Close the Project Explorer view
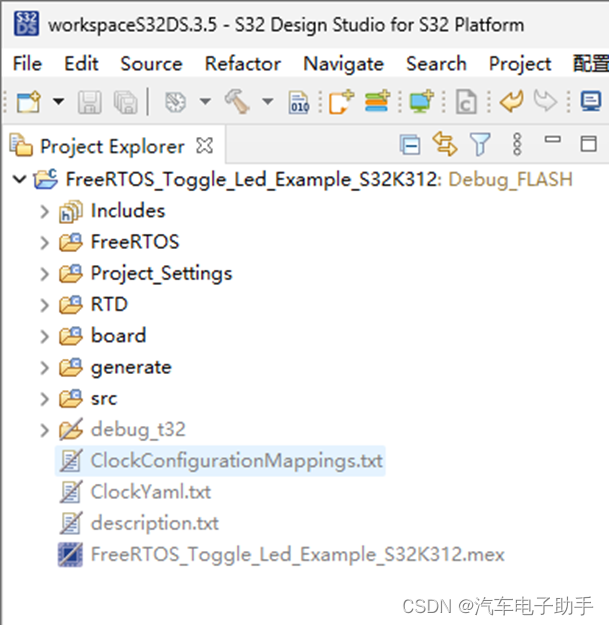This screenshot has height=625, width=609. click(x=204, y=145)
